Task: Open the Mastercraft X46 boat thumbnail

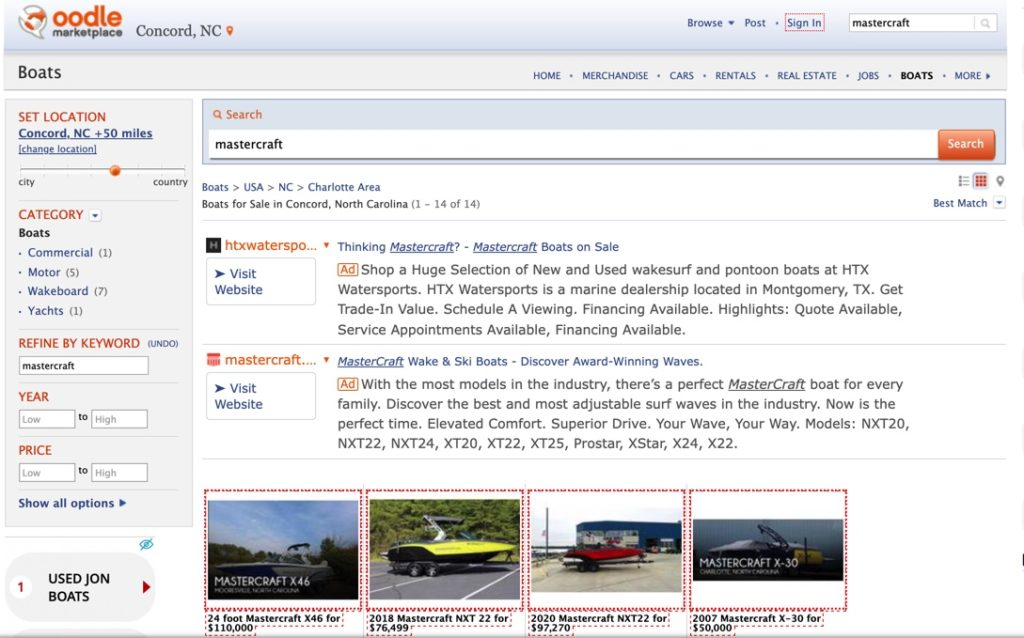Action: (x=283, y=549)
